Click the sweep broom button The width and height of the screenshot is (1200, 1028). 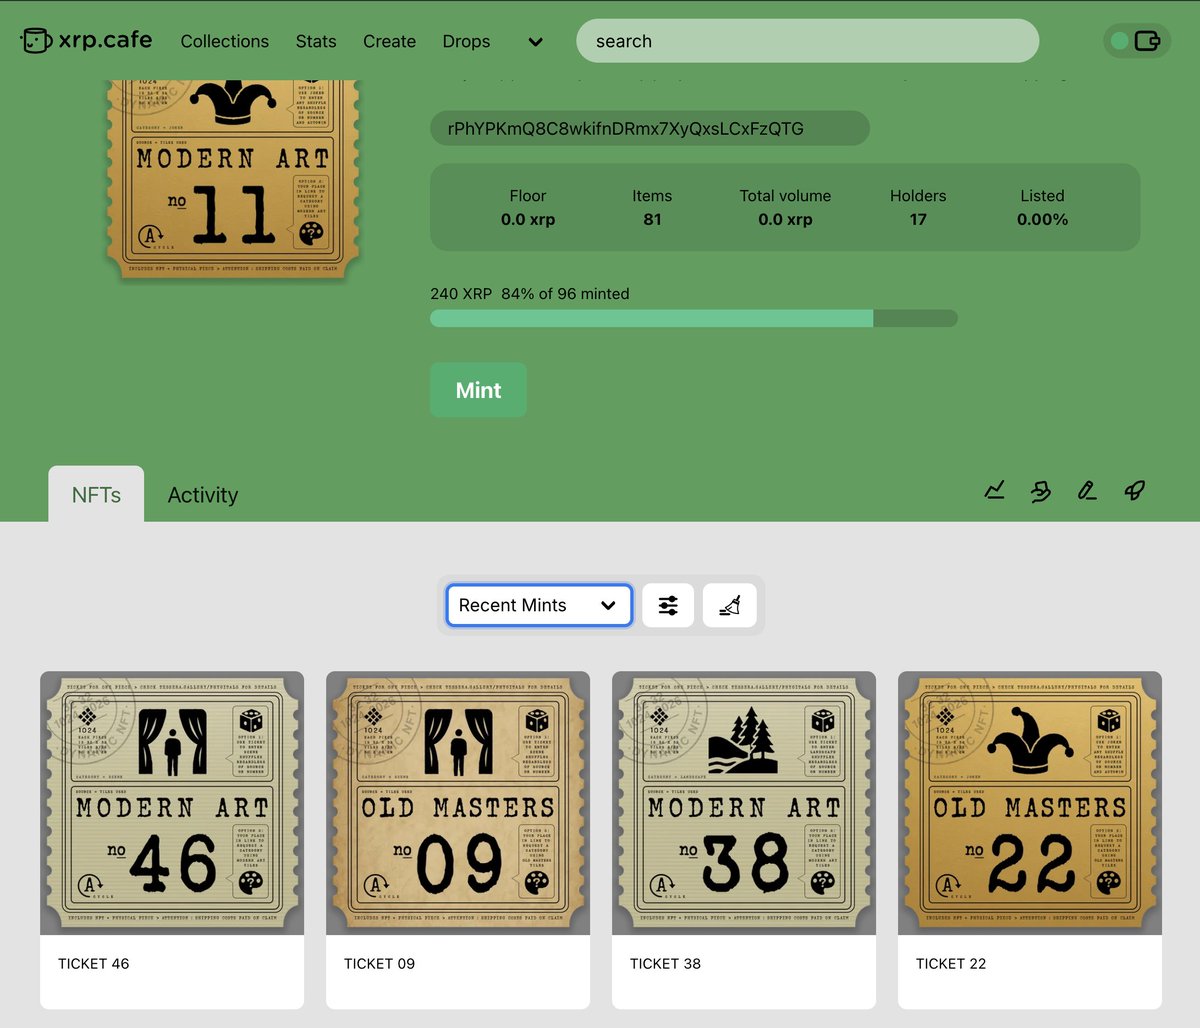(729, 605)
